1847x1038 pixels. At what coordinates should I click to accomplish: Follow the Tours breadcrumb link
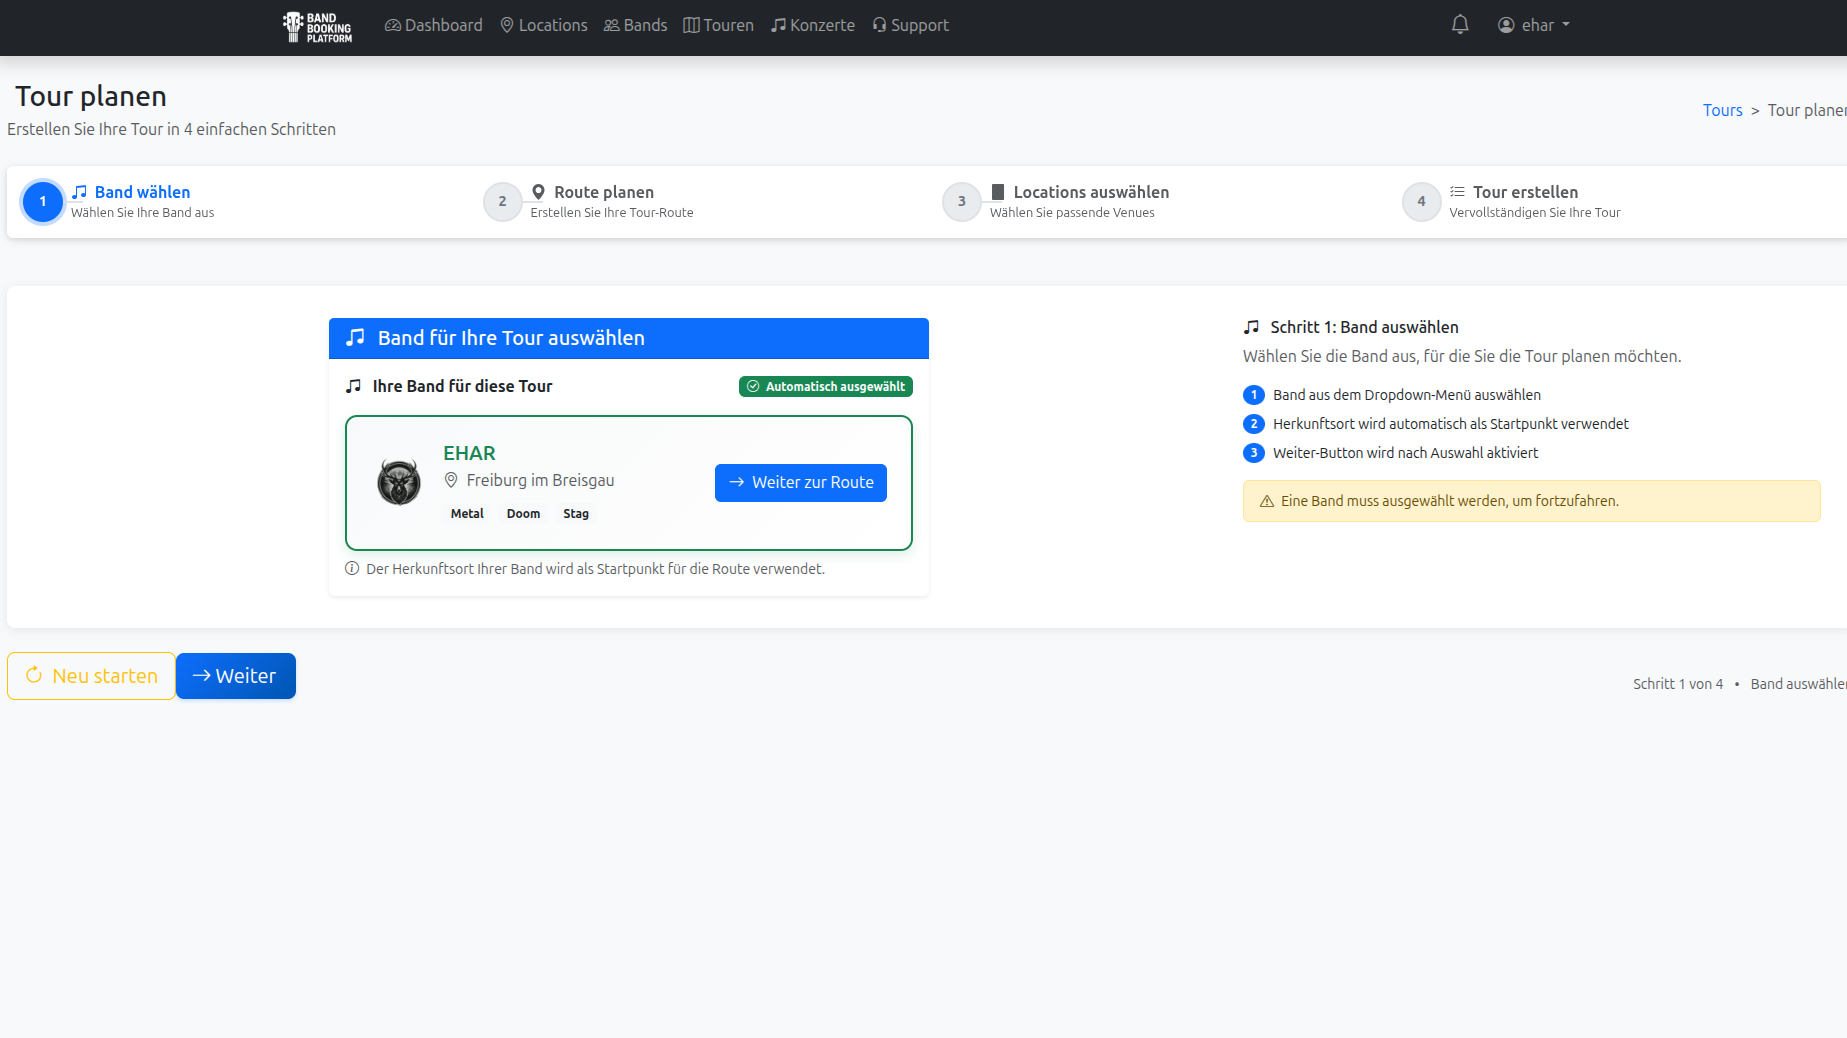pyautogui.click(x=1722, y=110)
